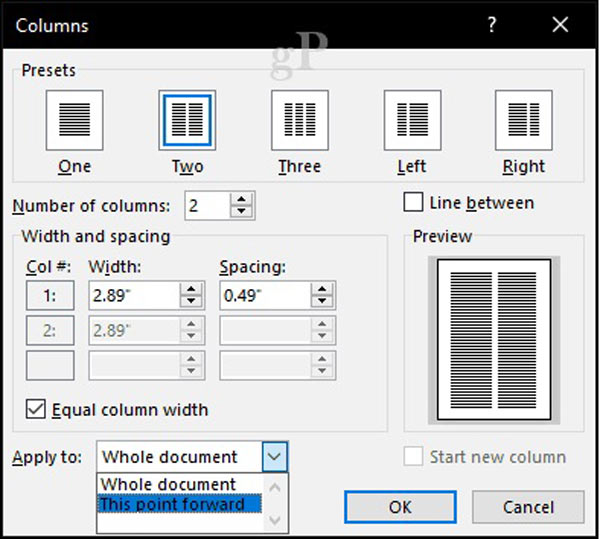Increase number of columns with up arrow
The height and width of the screenshot is (539, 600).
pyautogui.click(x=241, y=199)
